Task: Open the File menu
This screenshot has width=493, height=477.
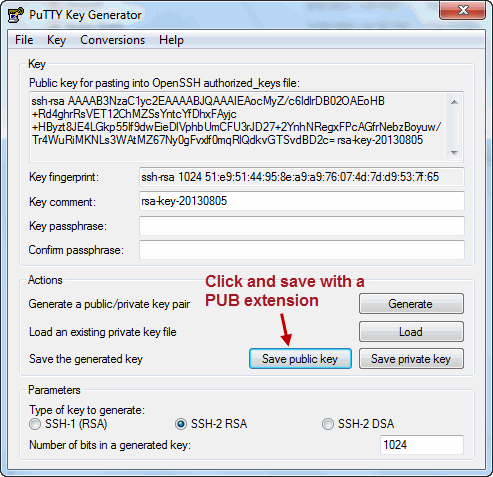Action: (24, 40)
